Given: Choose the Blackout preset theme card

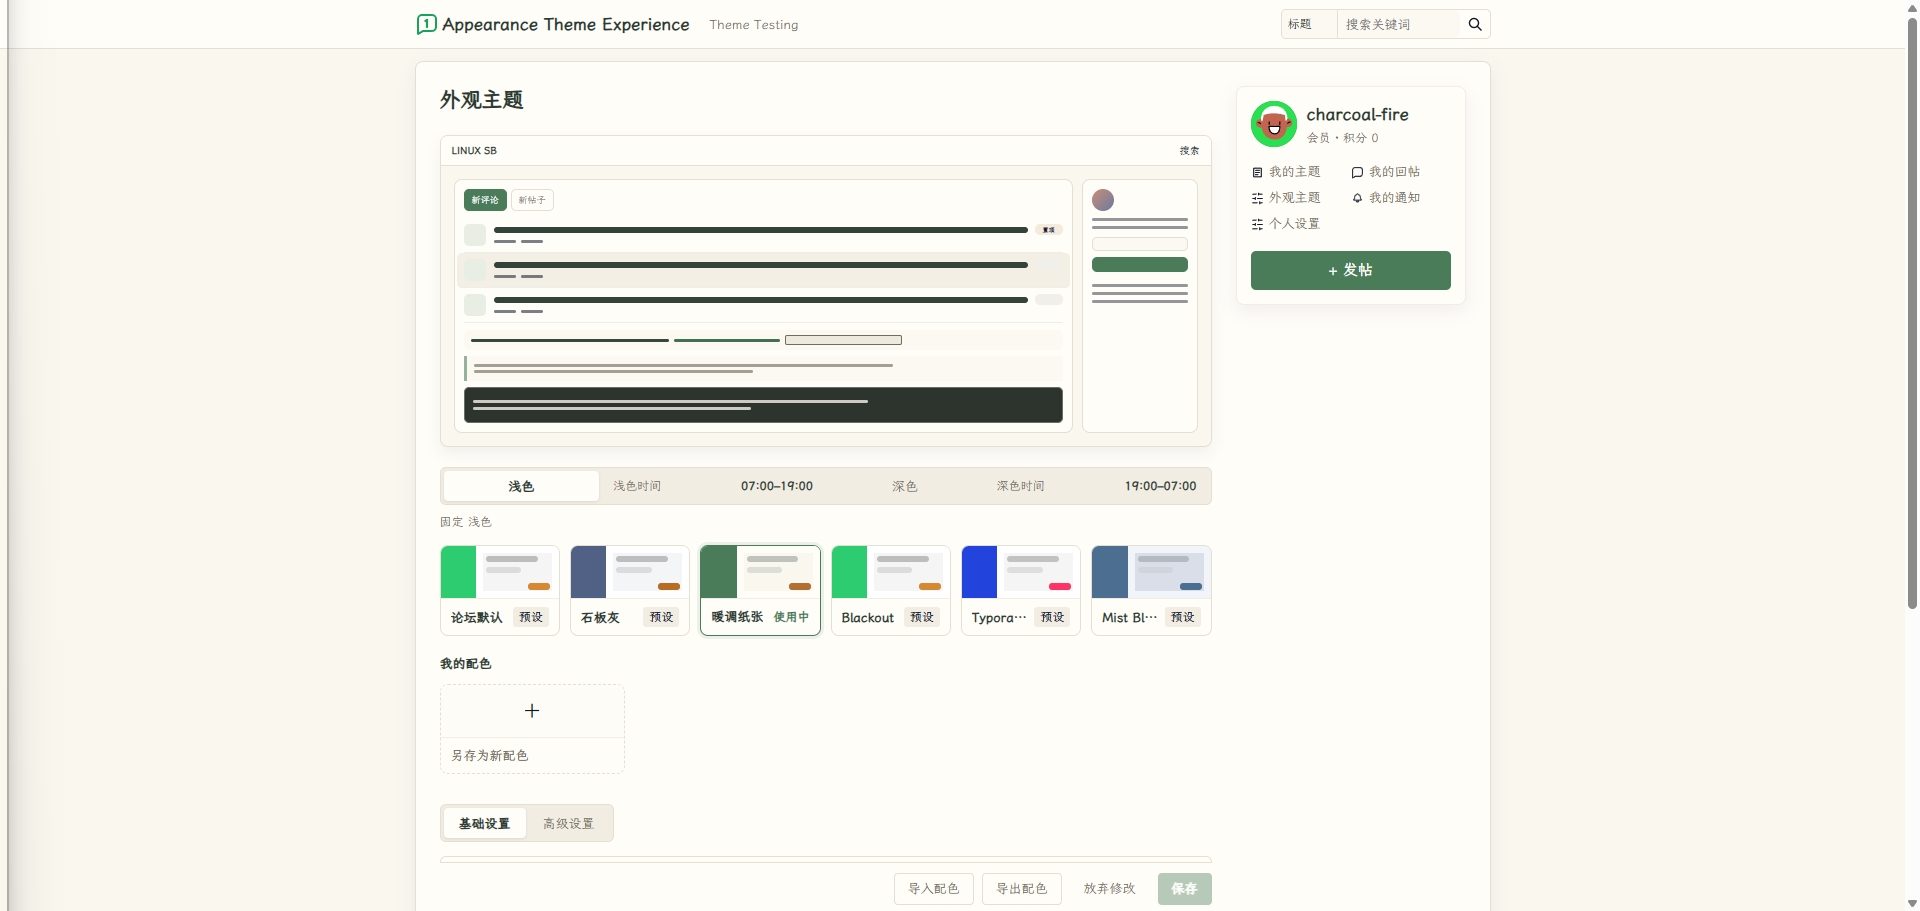Looking at the screenshot, I should click(x=890, y=590).
